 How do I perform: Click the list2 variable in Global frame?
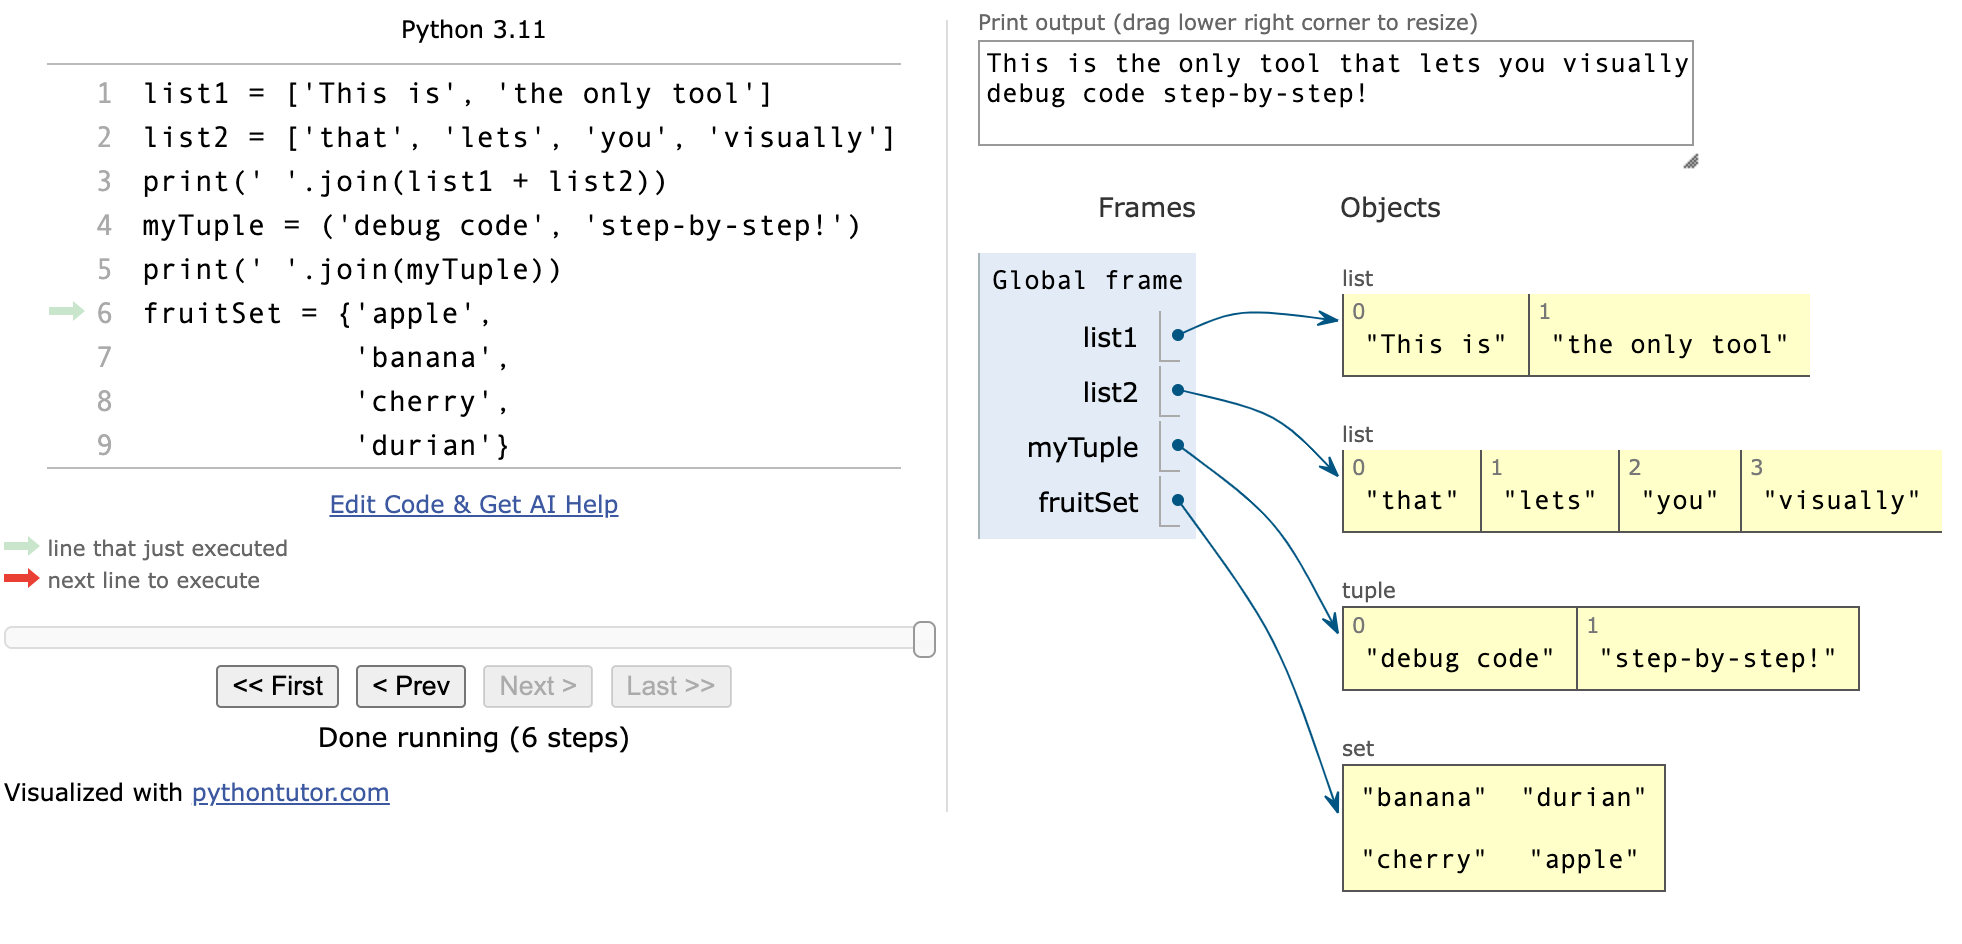point(1110,392)
